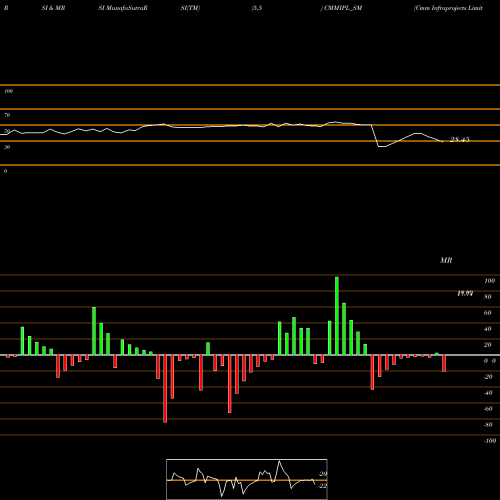Viewport: 500px width, 500px height.
Task: Click the MR axis label 20
Action: click(x=488, y=345)
